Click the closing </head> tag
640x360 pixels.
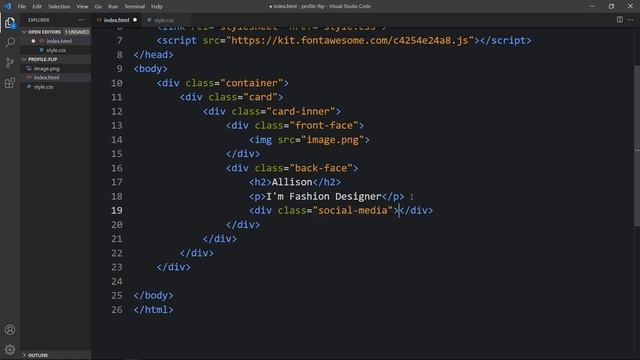click(x=153, y=55)
